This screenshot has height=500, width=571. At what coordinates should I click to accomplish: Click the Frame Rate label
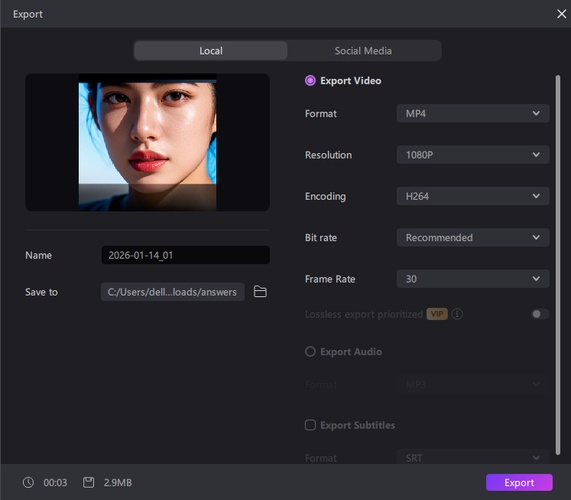(x=330, y=279)
